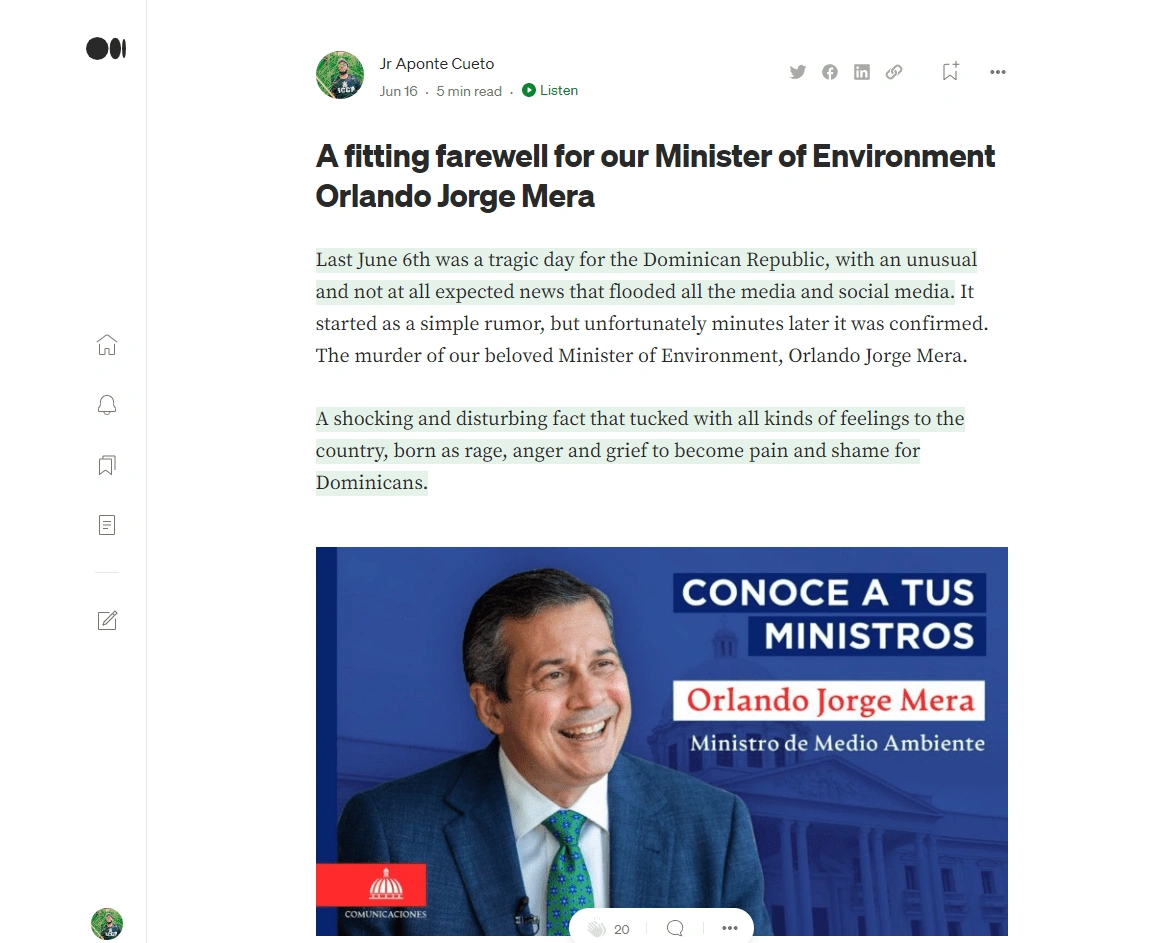Share article on LinkedIn
Image resolution: width=1168 pixels, height=943 pixels.
(862, 72)
